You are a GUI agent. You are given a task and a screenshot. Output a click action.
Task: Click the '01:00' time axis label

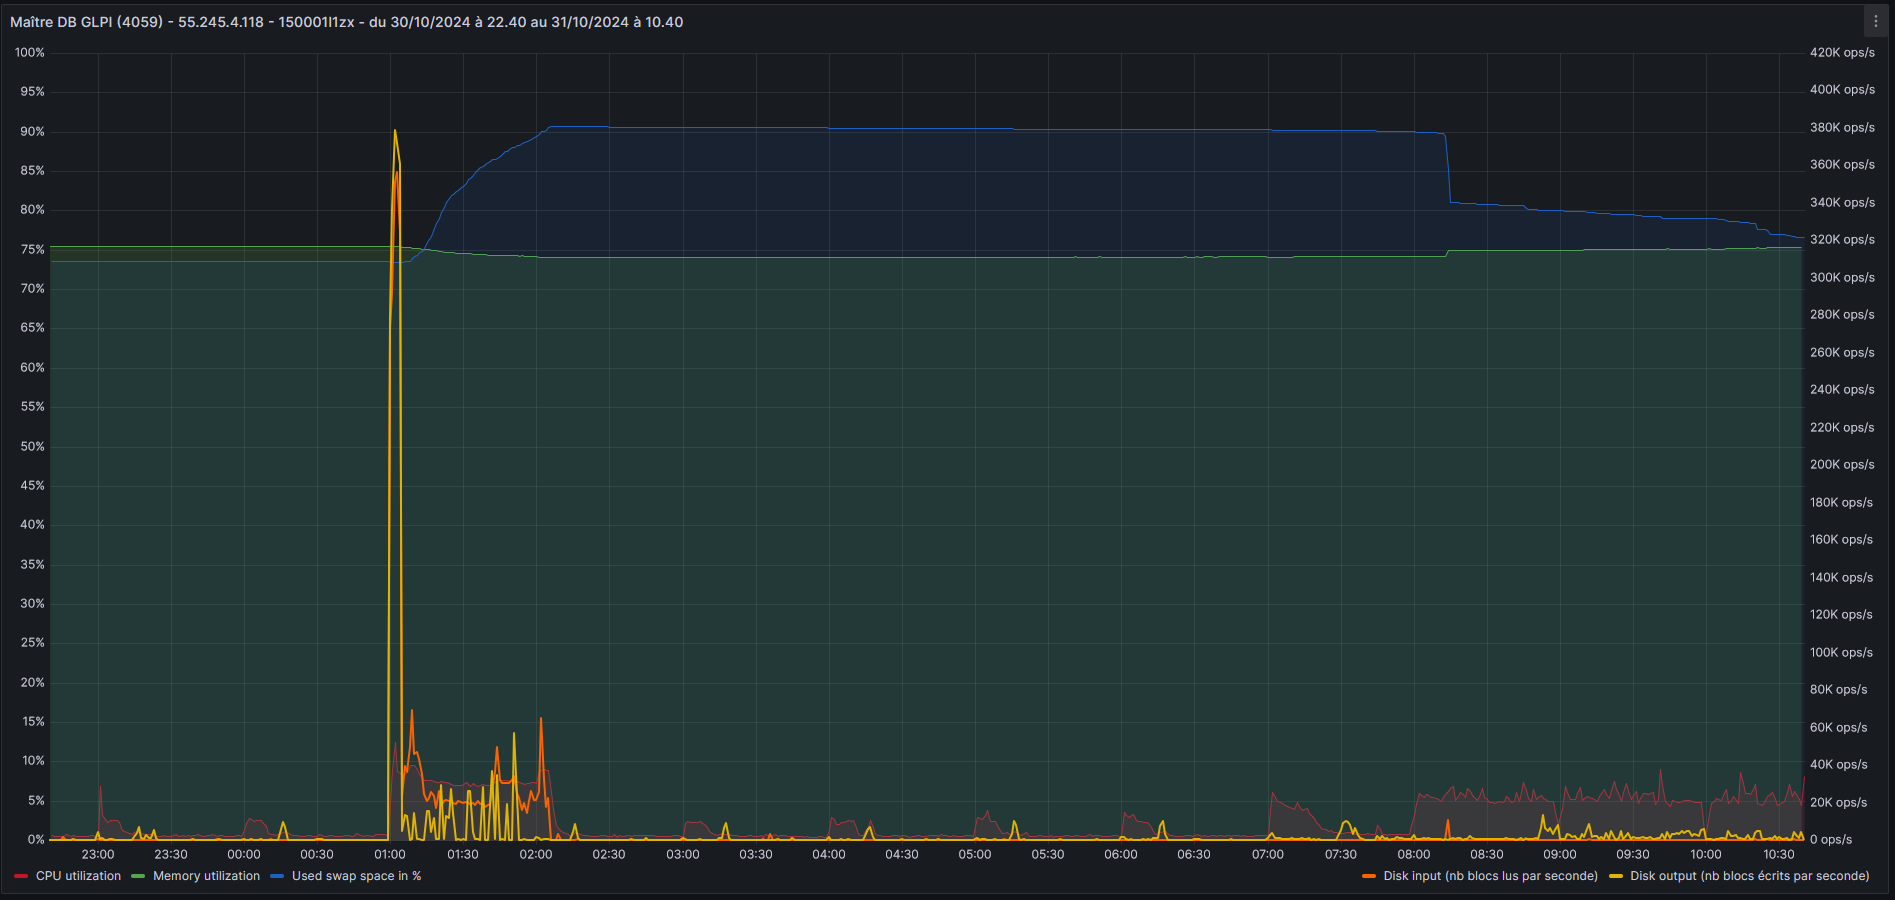click(x=390, y=854)
